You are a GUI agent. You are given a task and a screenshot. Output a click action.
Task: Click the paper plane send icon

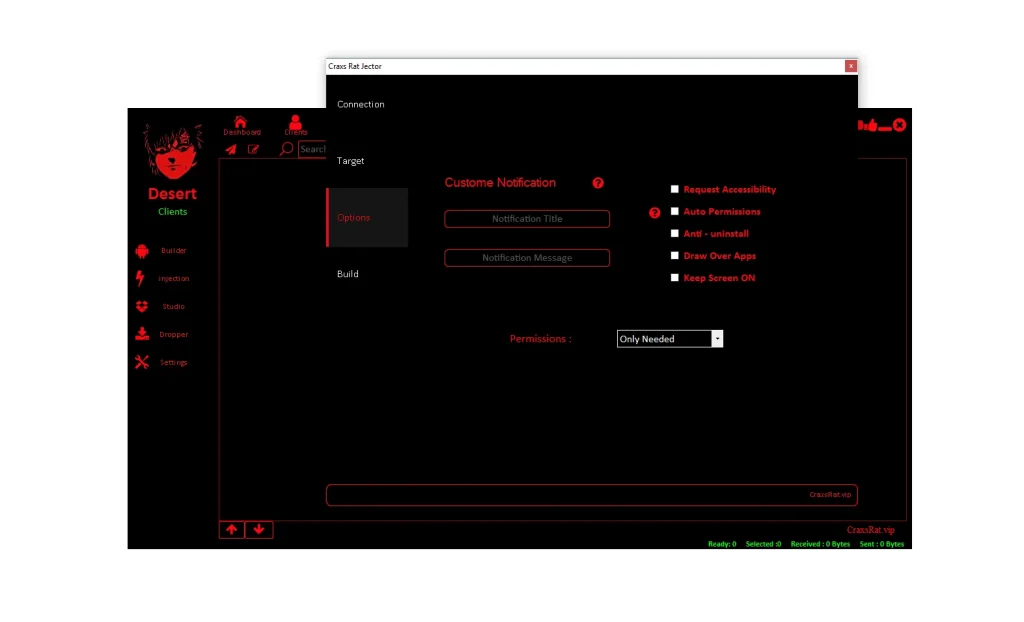[231, 149]
